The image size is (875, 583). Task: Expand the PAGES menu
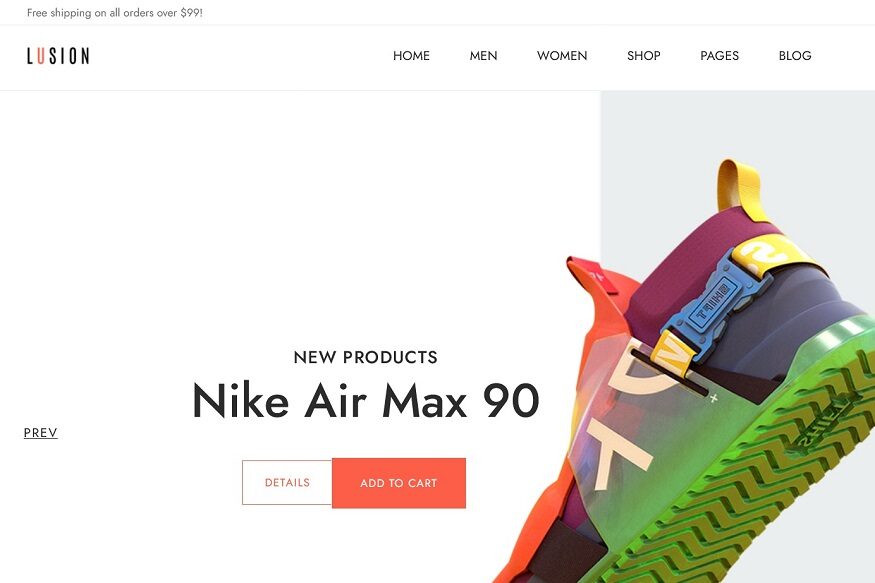[719, 56]
